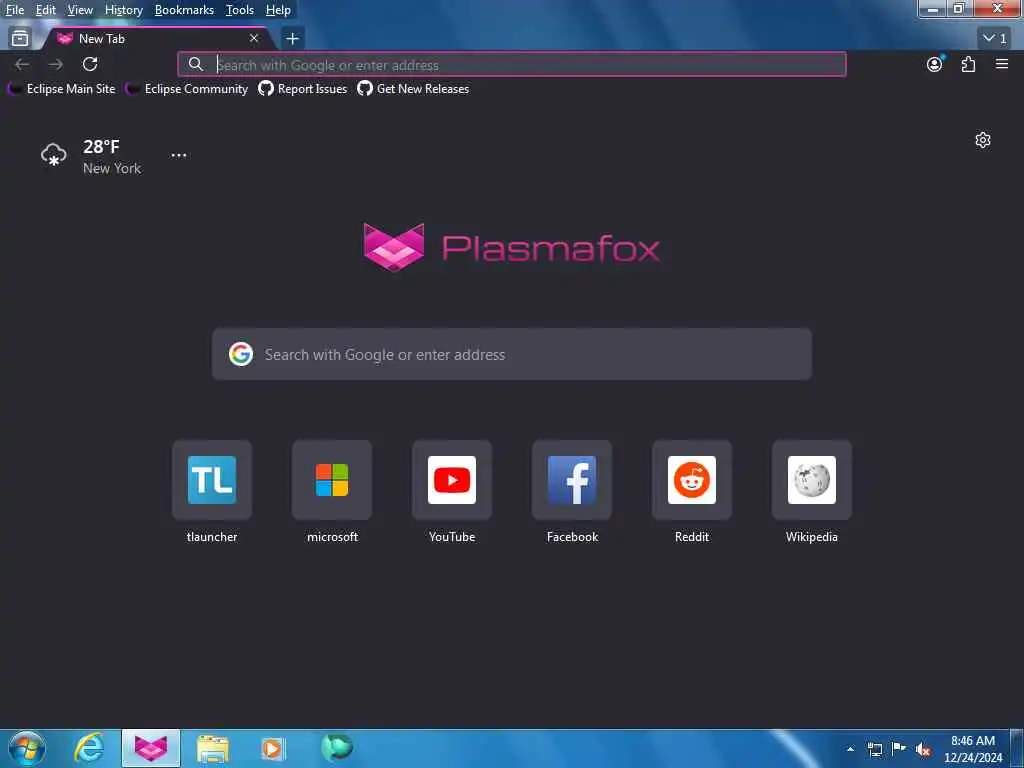Open the account profile icon
This screenshot has height=768, width=1024.
(935, 64)
